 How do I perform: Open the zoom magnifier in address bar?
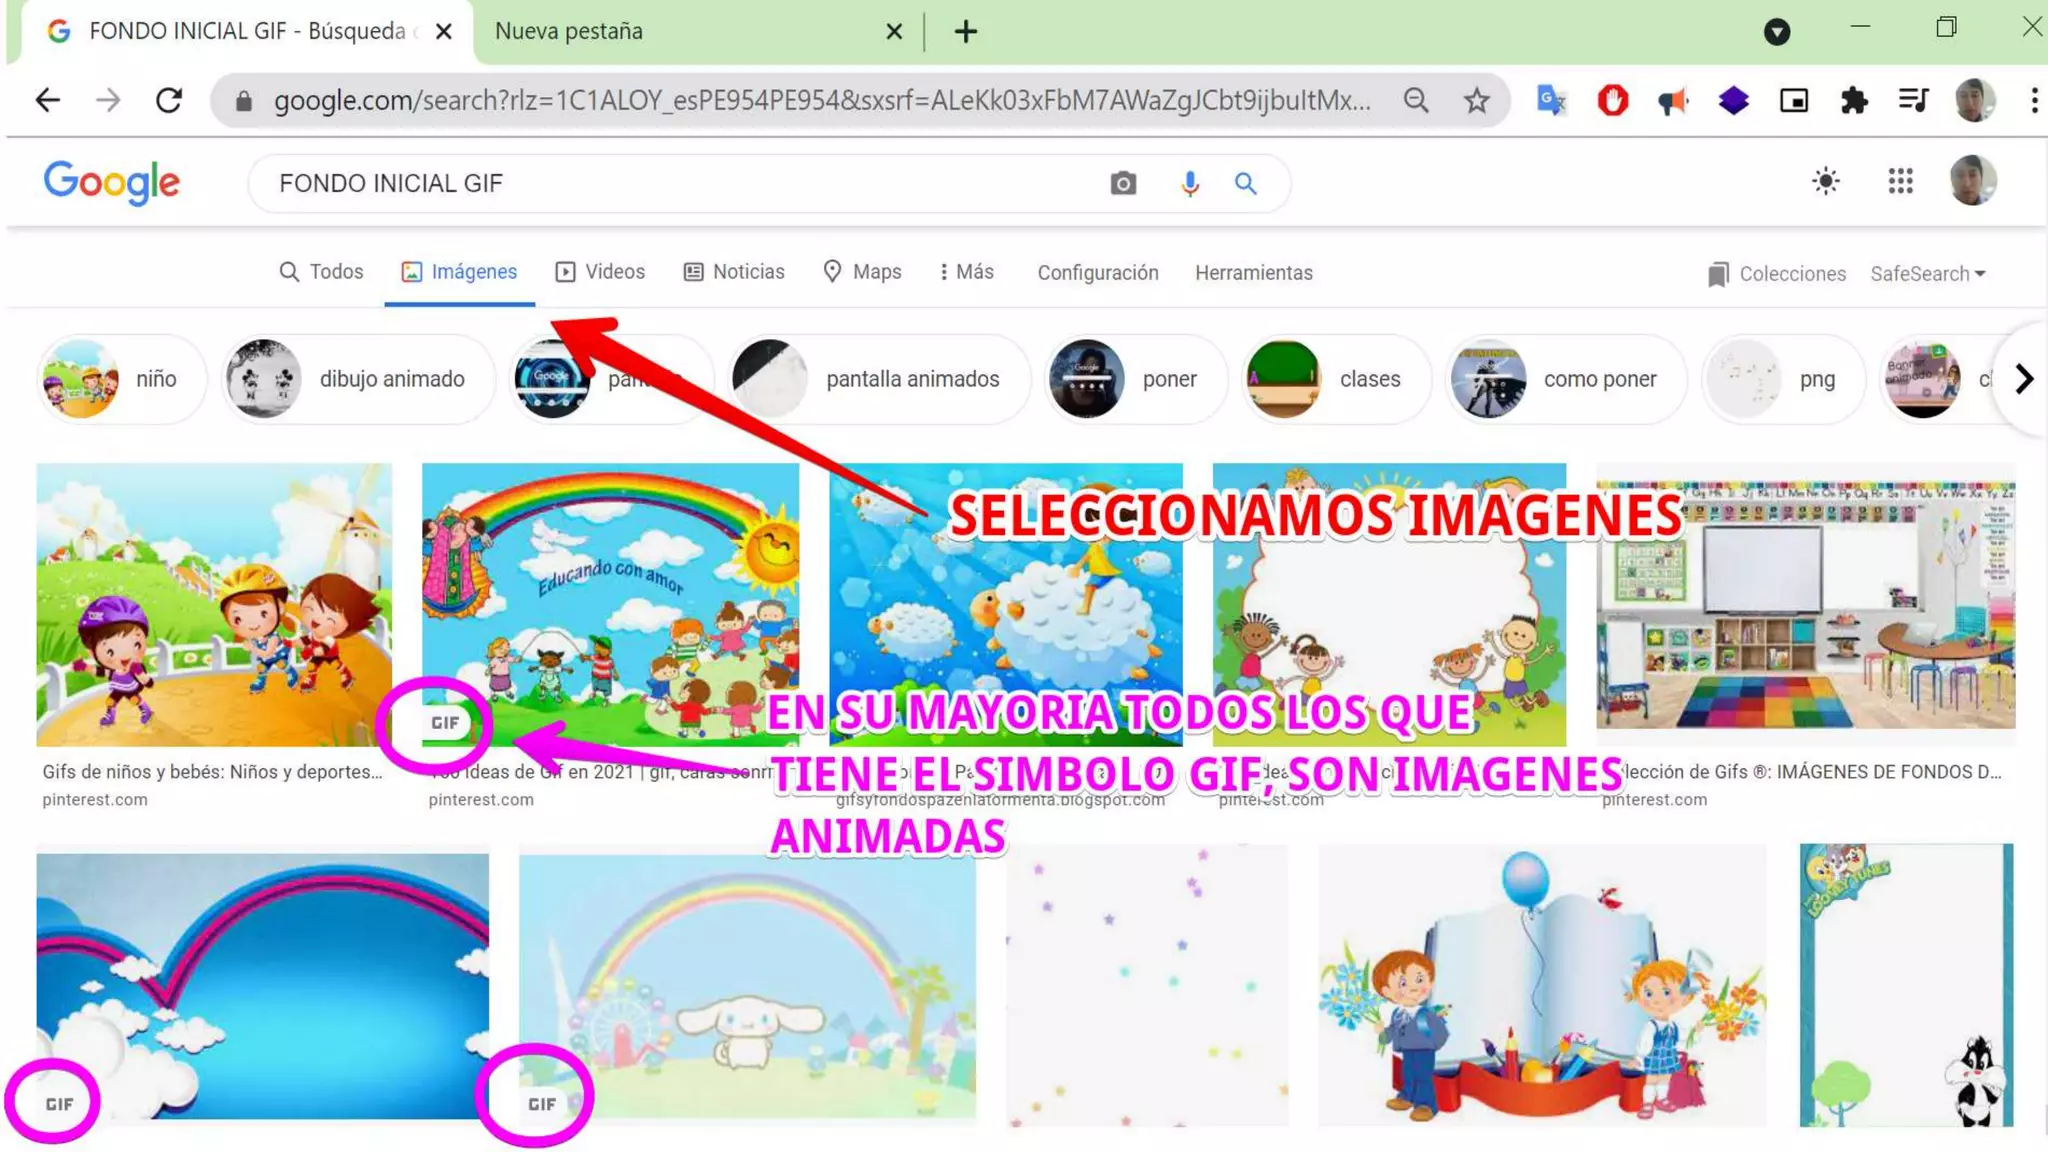[1416, 100]
